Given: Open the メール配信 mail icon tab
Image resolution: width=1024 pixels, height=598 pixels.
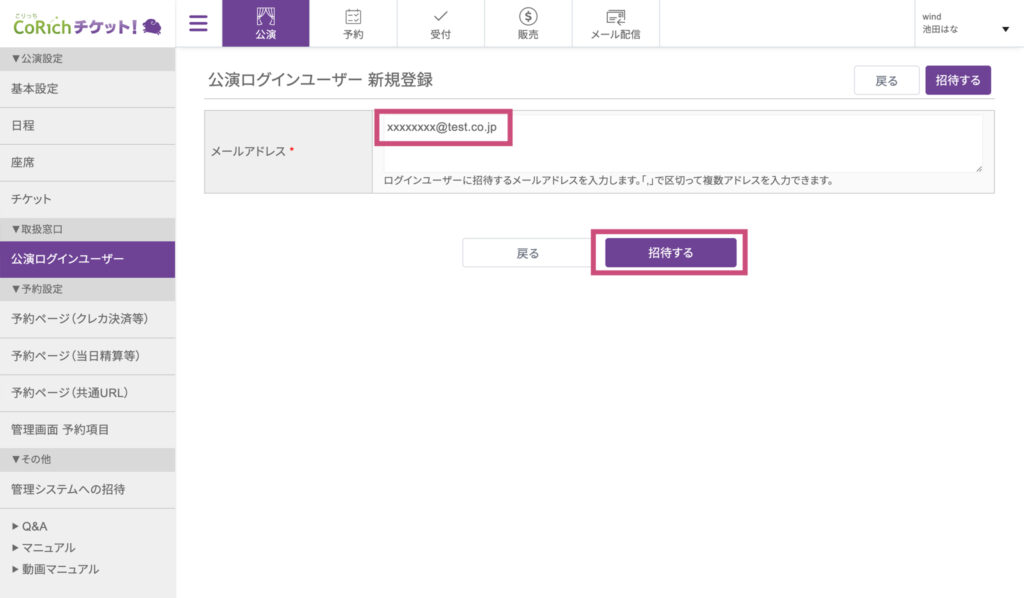Looking at the screenshot, I should [616, 23].
